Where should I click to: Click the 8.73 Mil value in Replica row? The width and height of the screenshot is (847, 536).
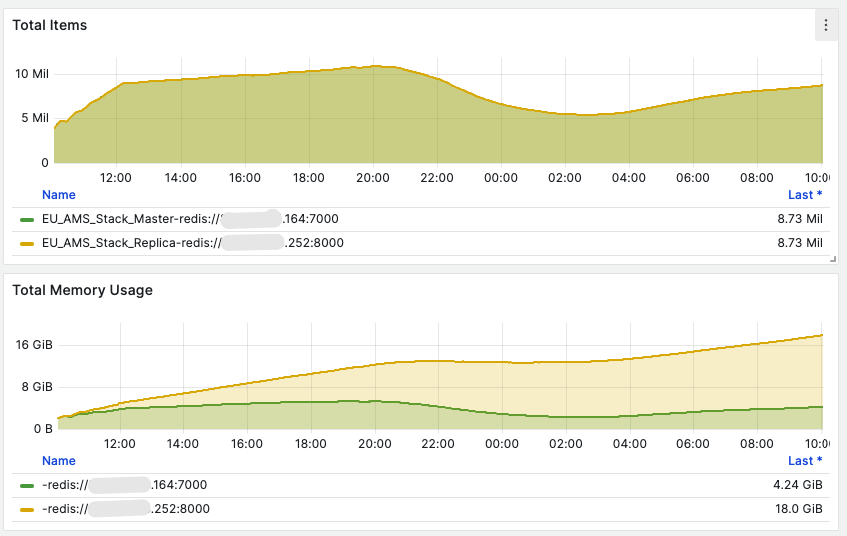point(800,243)
